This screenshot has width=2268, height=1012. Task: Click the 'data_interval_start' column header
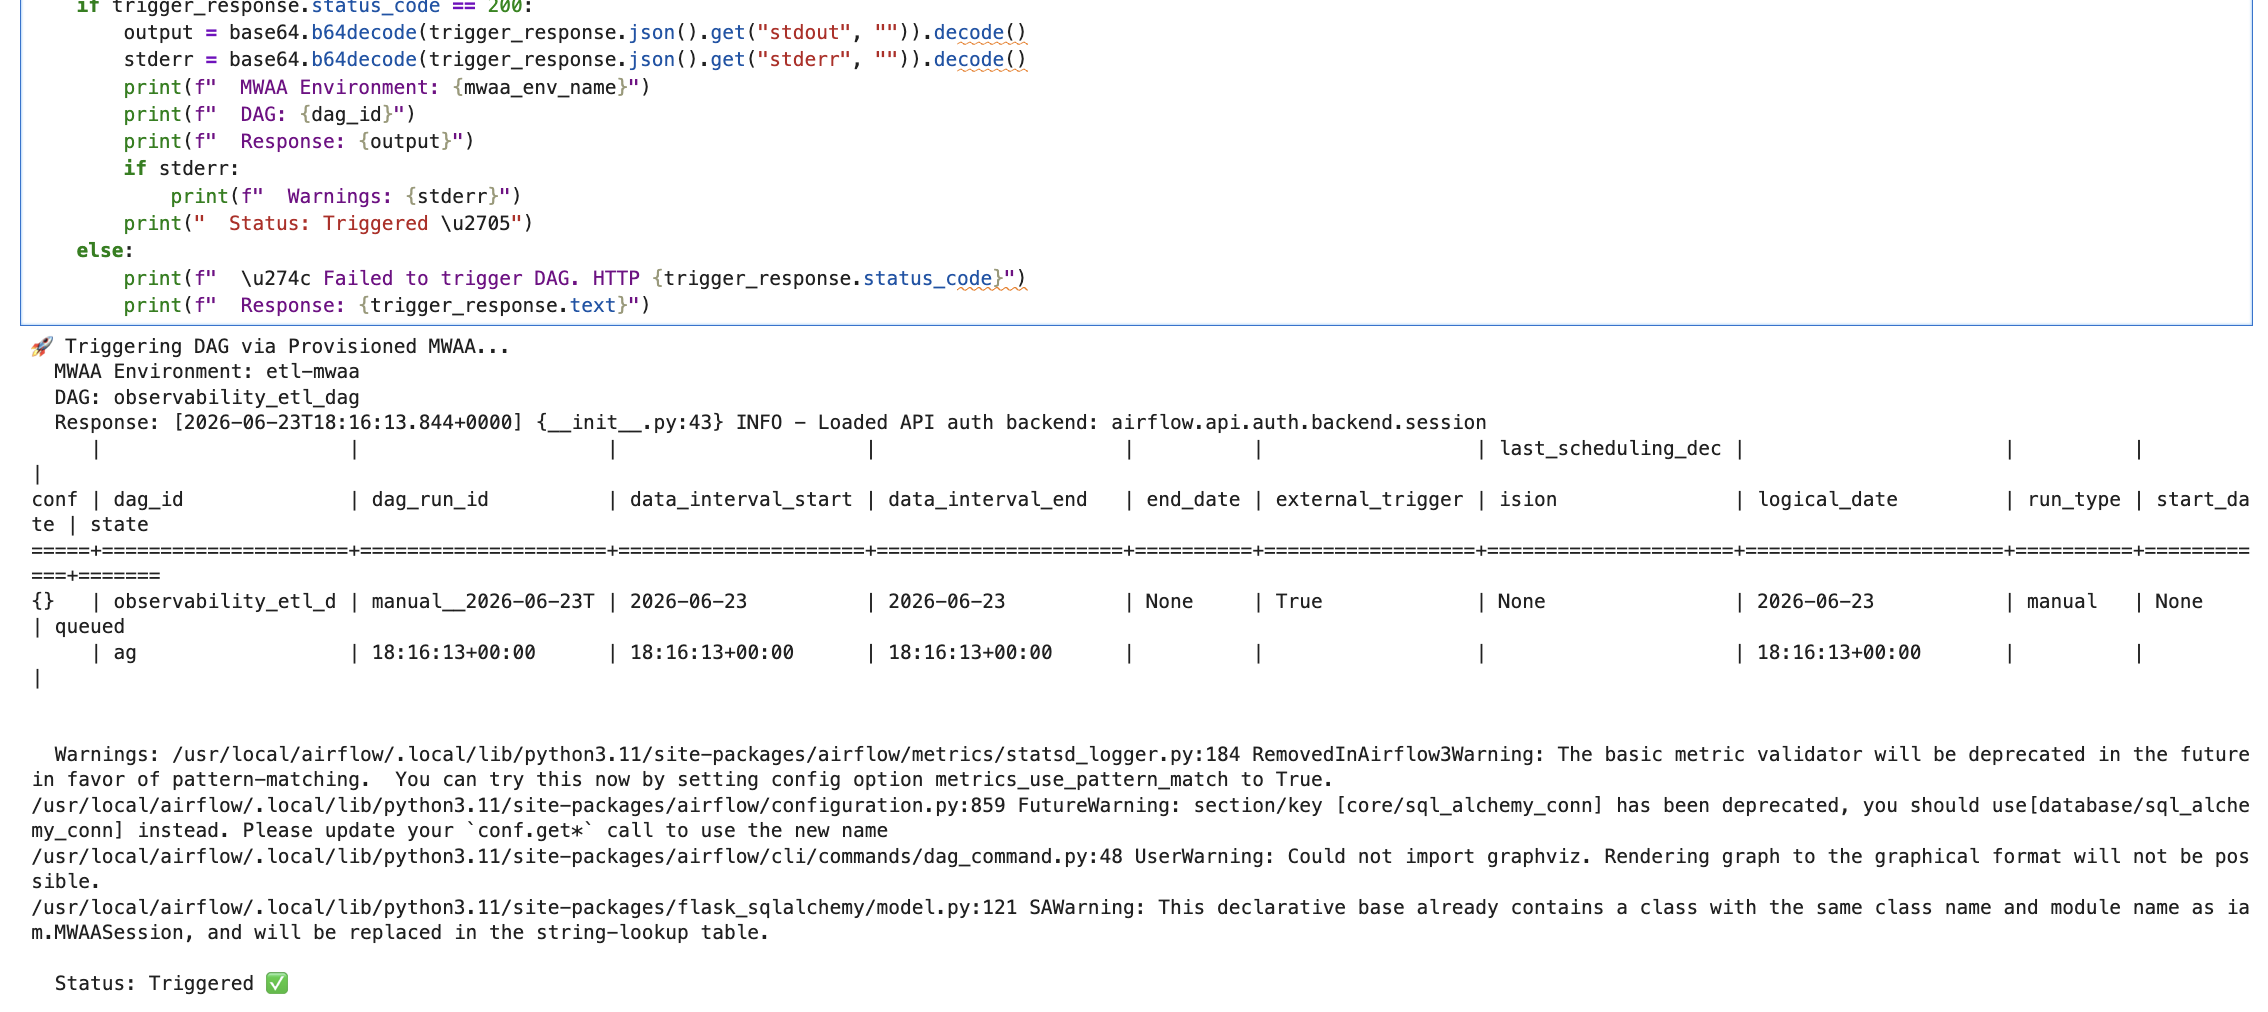tap(741, 500)
